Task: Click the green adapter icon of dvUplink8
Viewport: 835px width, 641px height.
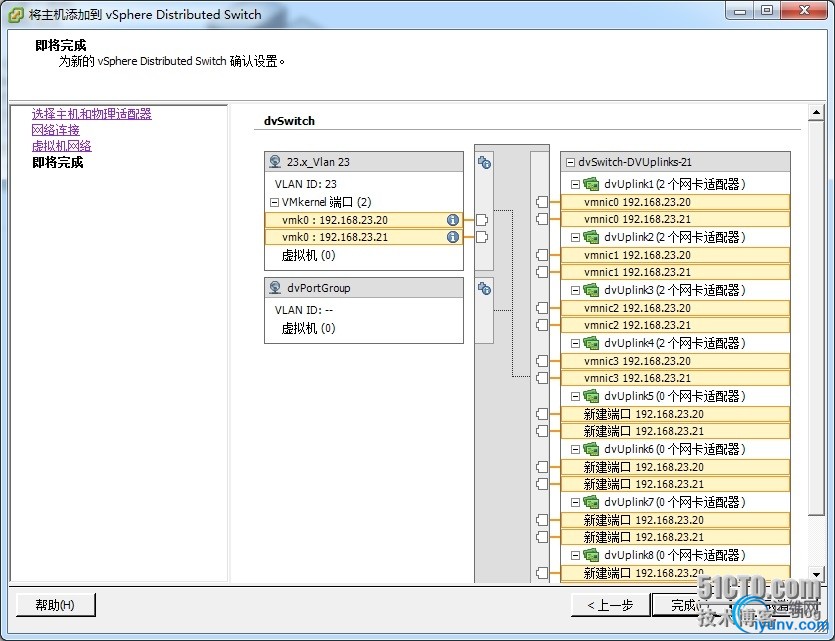Action: click(x=591, y=555)
